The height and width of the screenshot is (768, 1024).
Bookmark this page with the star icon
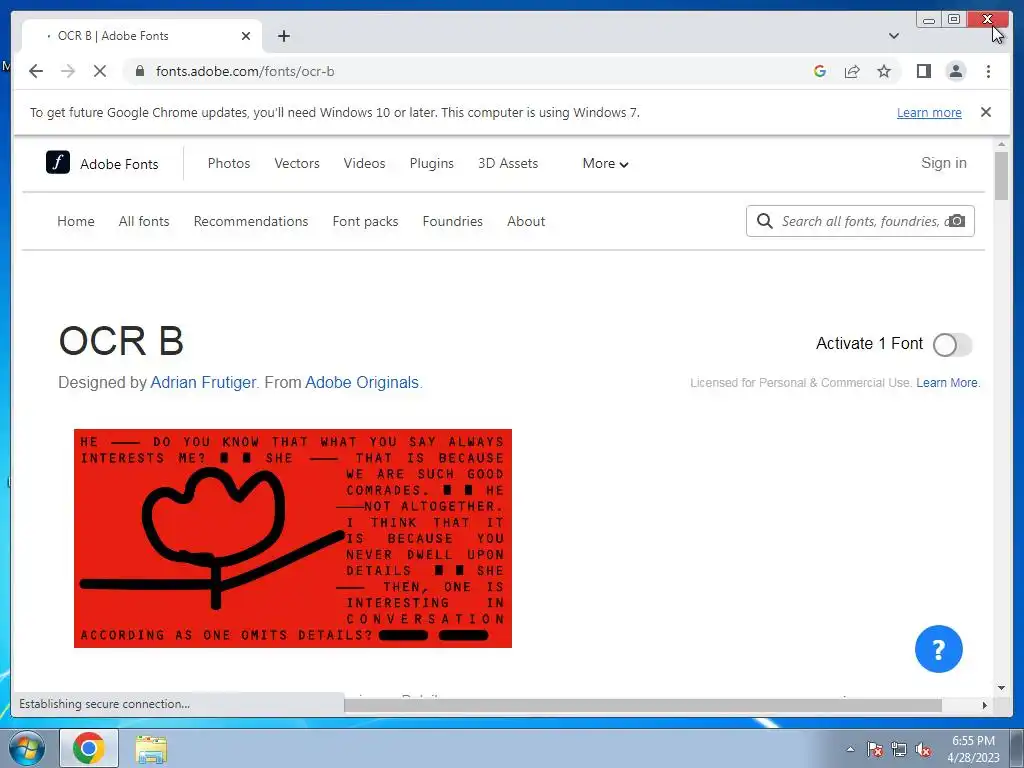click(x=884, y=71)
